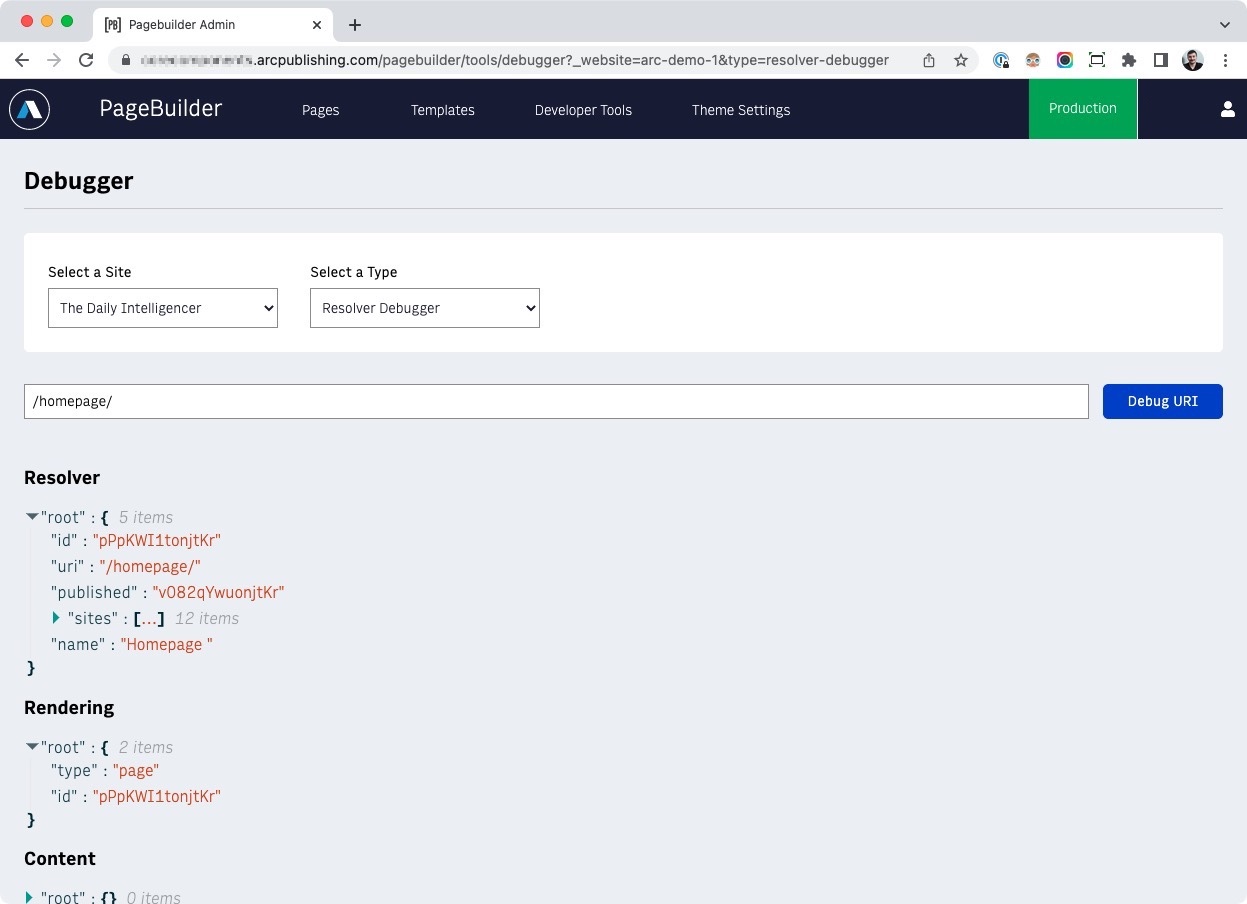Open the Select a Type dropdown
Image resolution: width=1247 pixels, height=904 pixels.
pos(425,308)
